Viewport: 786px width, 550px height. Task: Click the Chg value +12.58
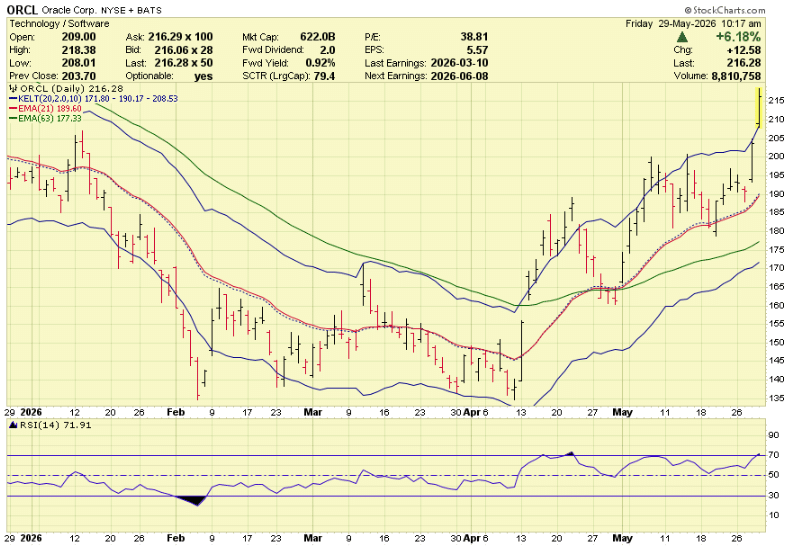point(743,50)
